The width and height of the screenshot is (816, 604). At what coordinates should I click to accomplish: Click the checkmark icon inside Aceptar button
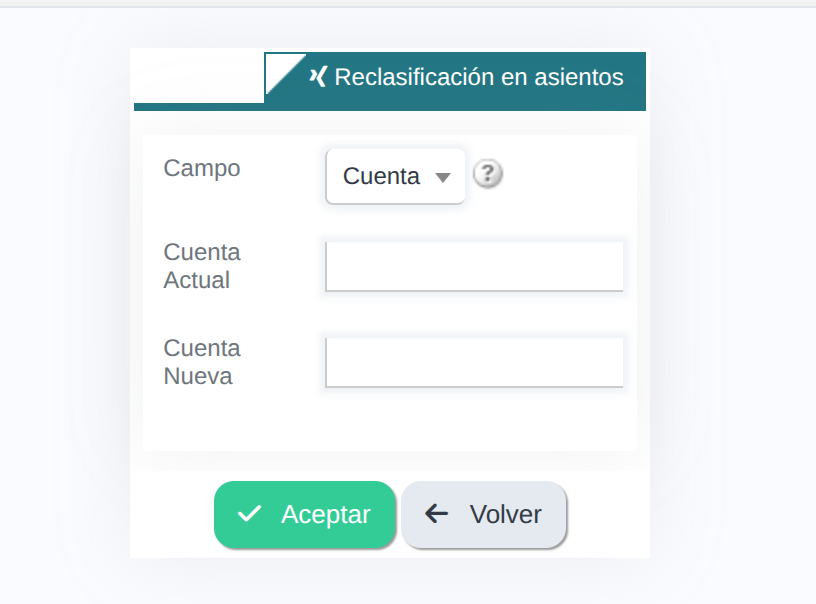[249, 514]
